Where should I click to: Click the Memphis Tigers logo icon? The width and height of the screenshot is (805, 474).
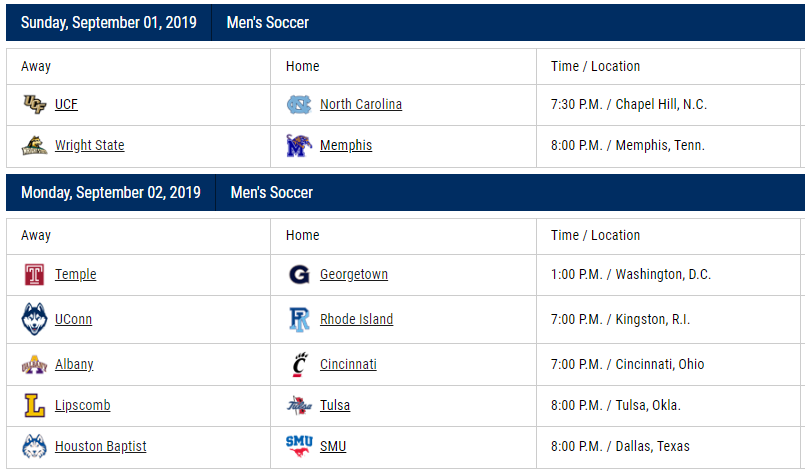click(299, 145)
